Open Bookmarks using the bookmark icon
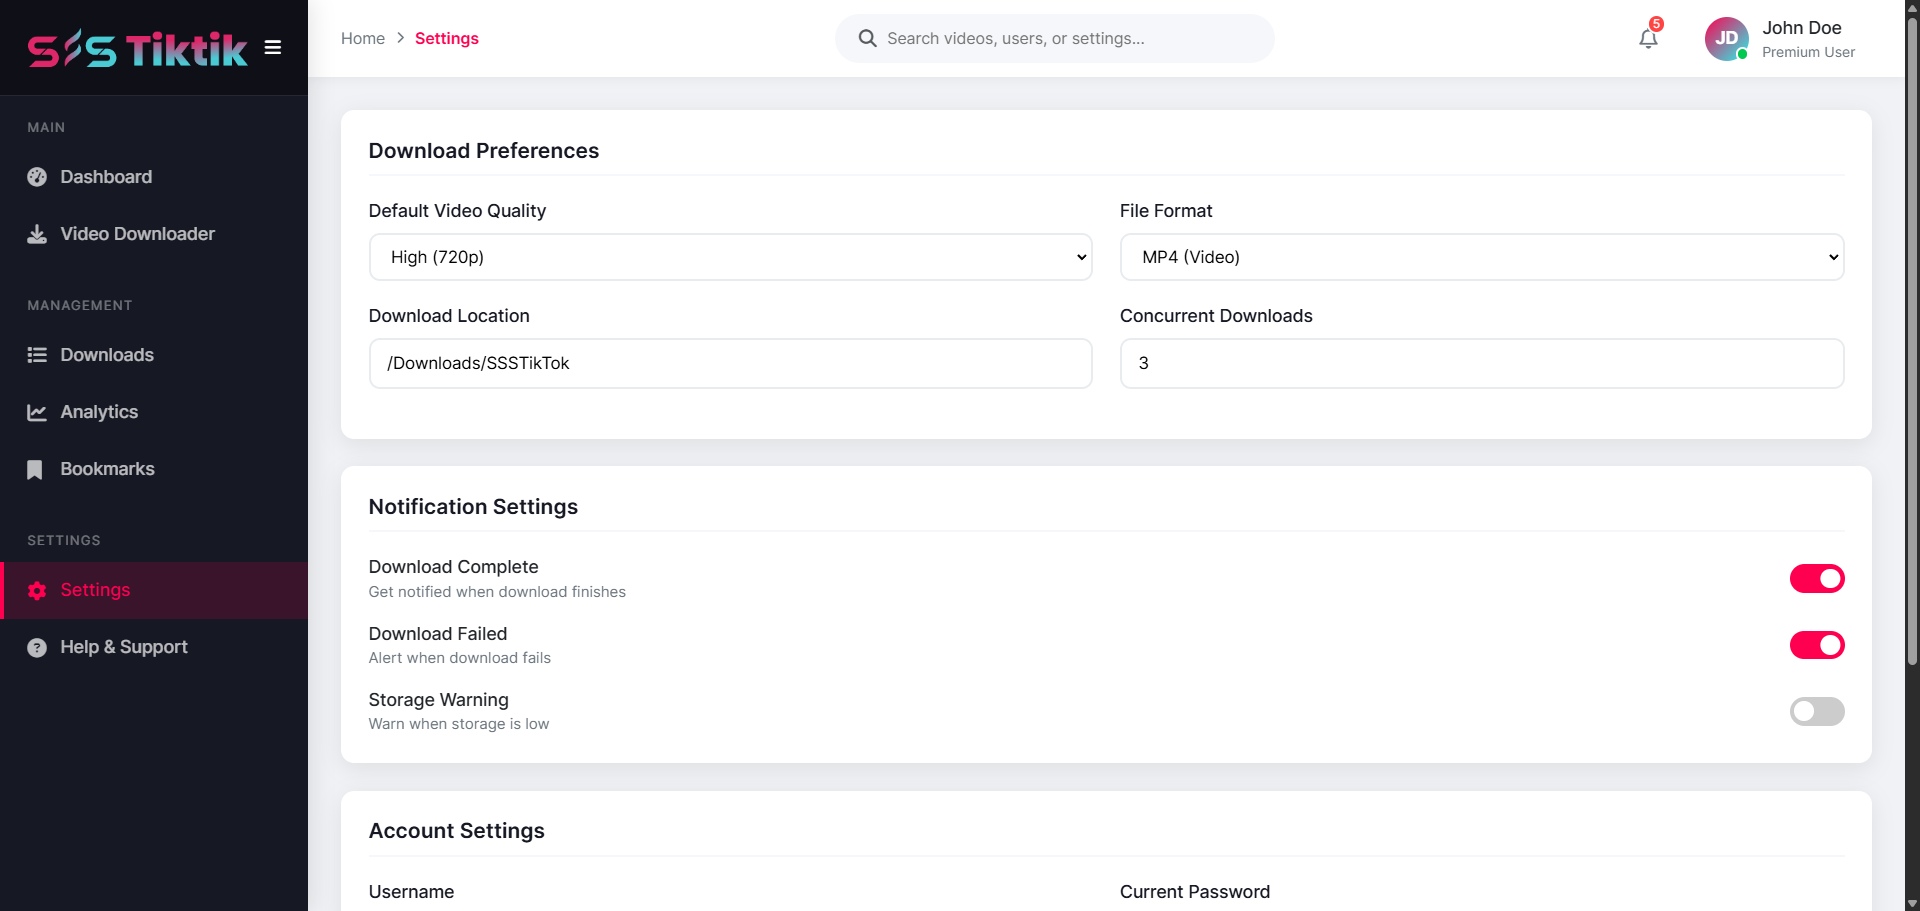1920x911 pixels. (x=35, y=469)
